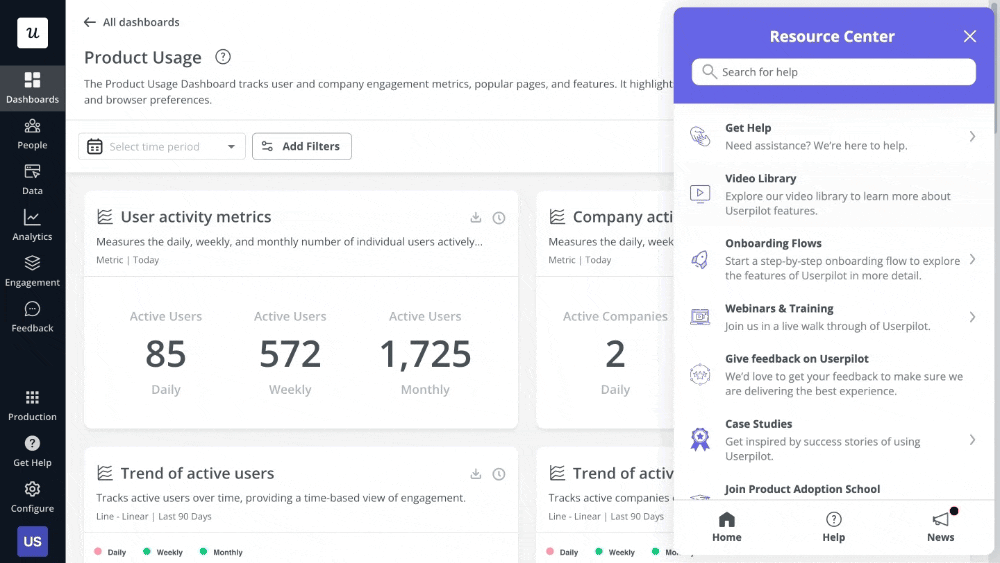This screenshot has height=563, width=1000.
Task: Open the Data section in sidebar
Action: (32, 179)
